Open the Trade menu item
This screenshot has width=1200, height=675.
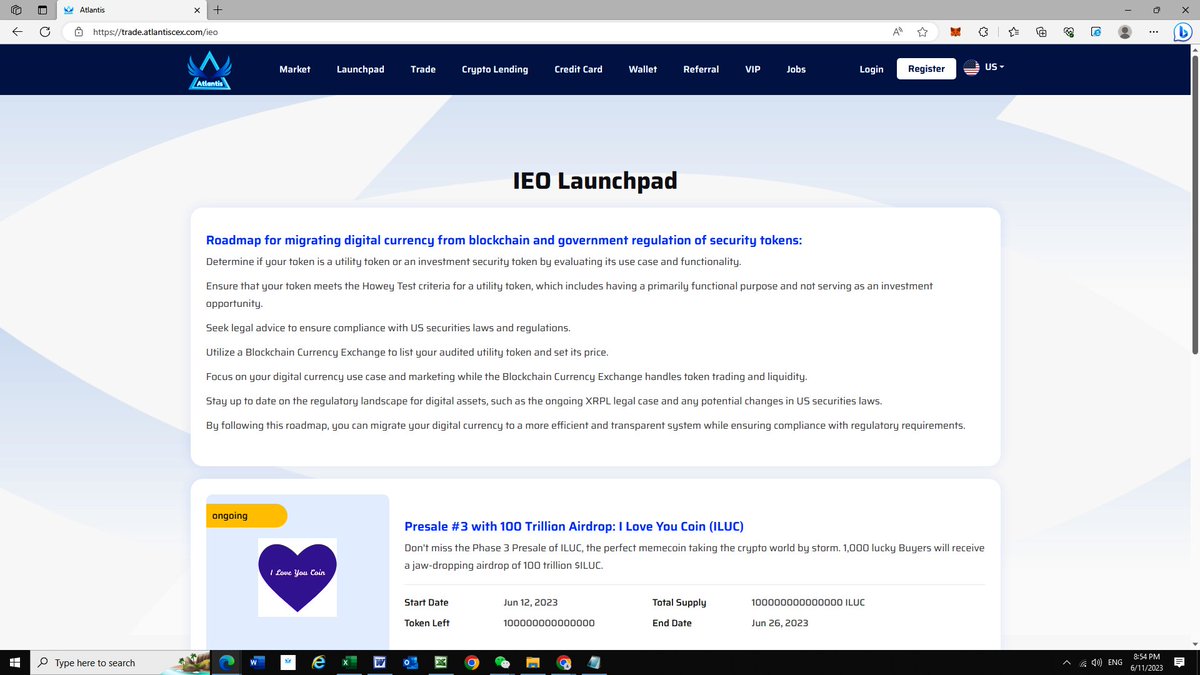423,69
